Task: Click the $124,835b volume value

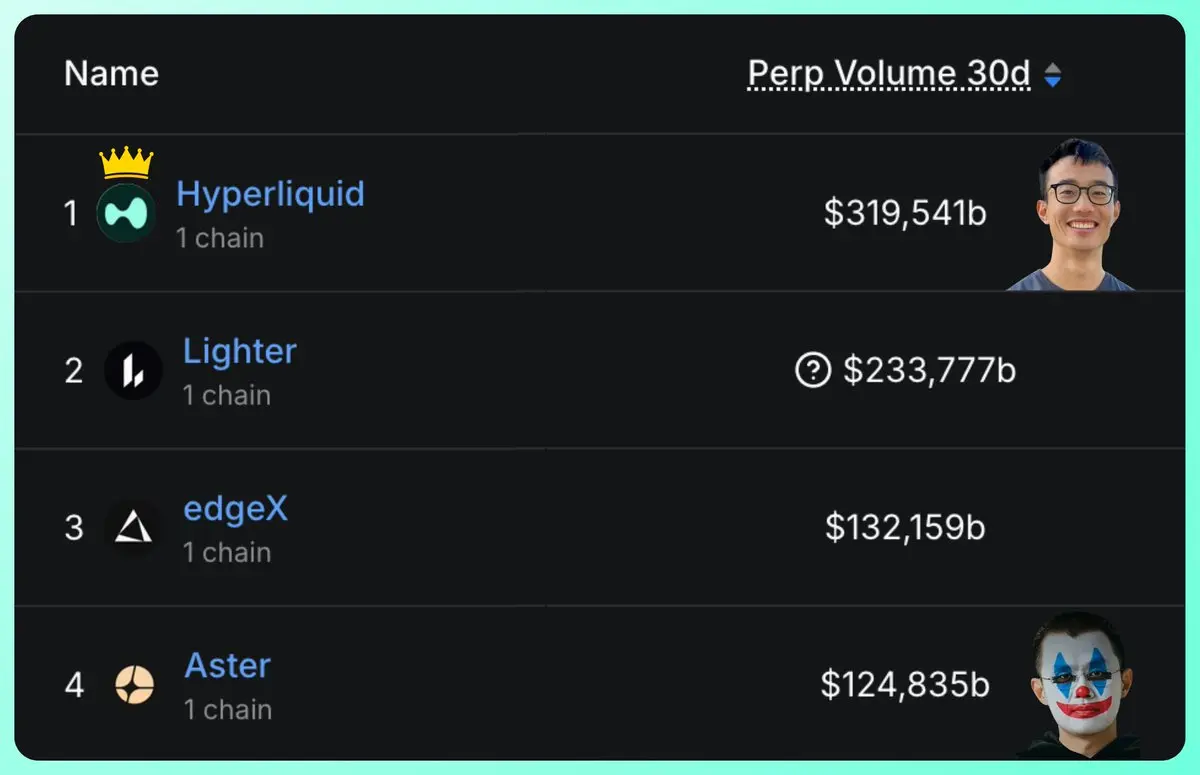Action: pyautogui.click(x=905, y=685)
